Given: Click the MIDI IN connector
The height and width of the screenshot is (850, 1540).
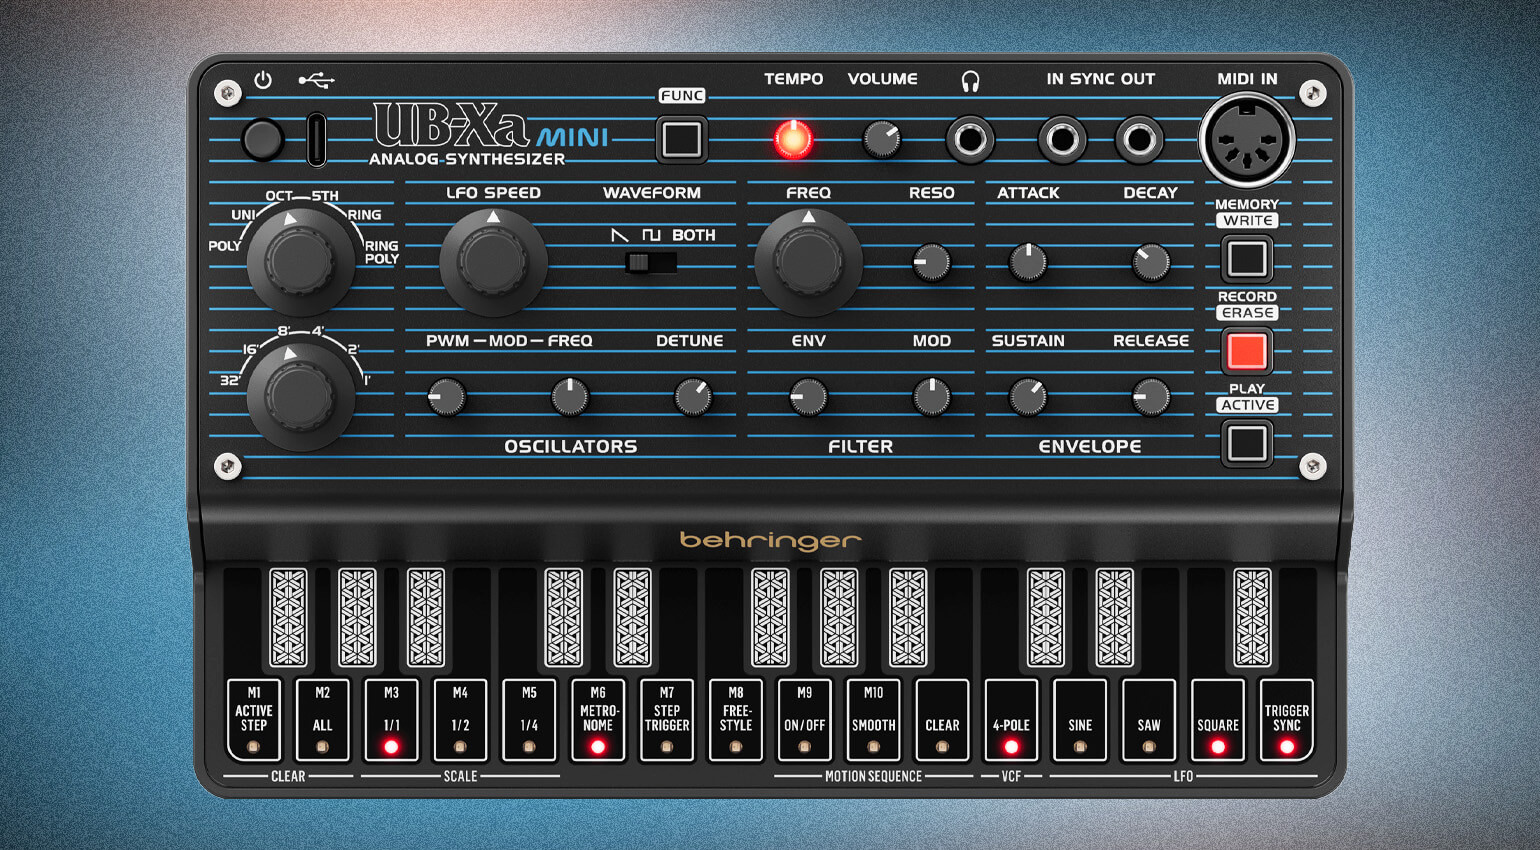Looking at the screenshot, I should (x=1247, y=140).
